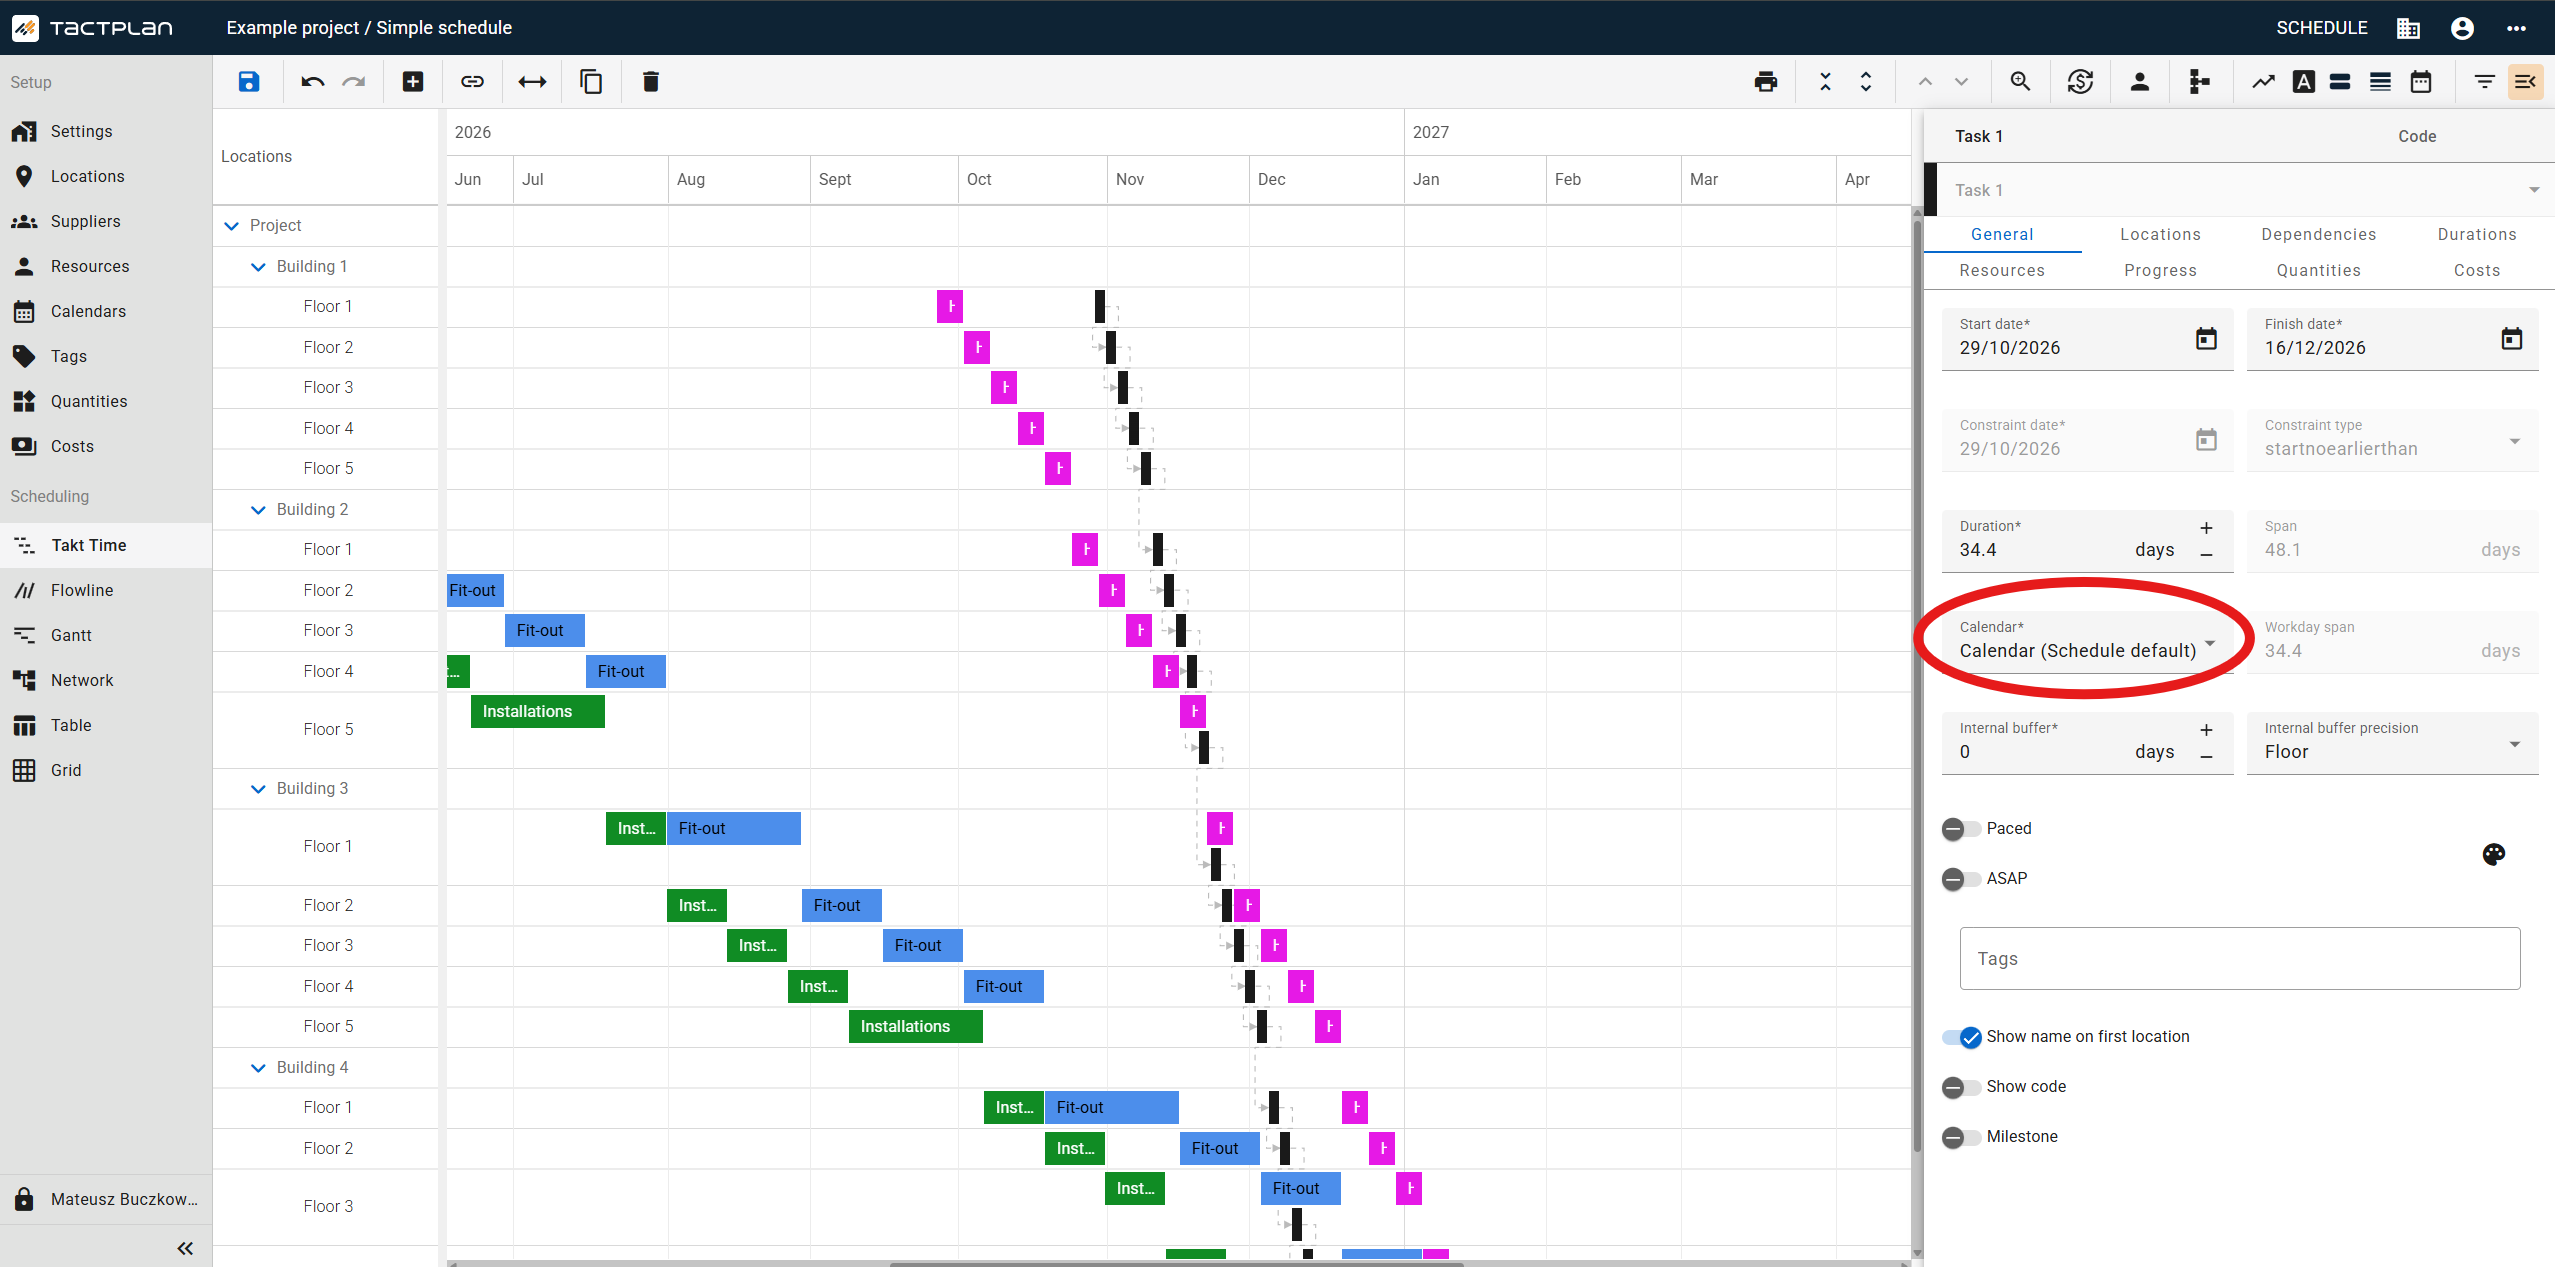Click the toolbar calendar icon
The image size is (2555, 1267).
tap(2421, 82)
